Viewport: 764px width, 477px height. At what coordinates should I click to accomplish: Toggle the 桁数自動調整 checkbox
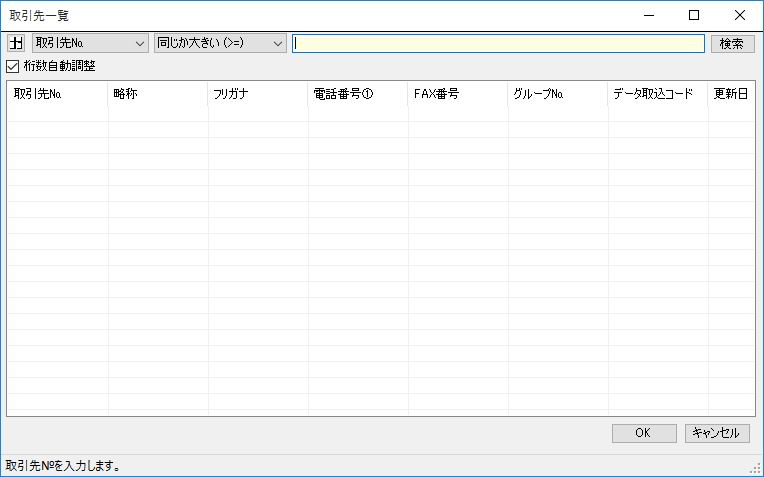click(x=13, y=66)
